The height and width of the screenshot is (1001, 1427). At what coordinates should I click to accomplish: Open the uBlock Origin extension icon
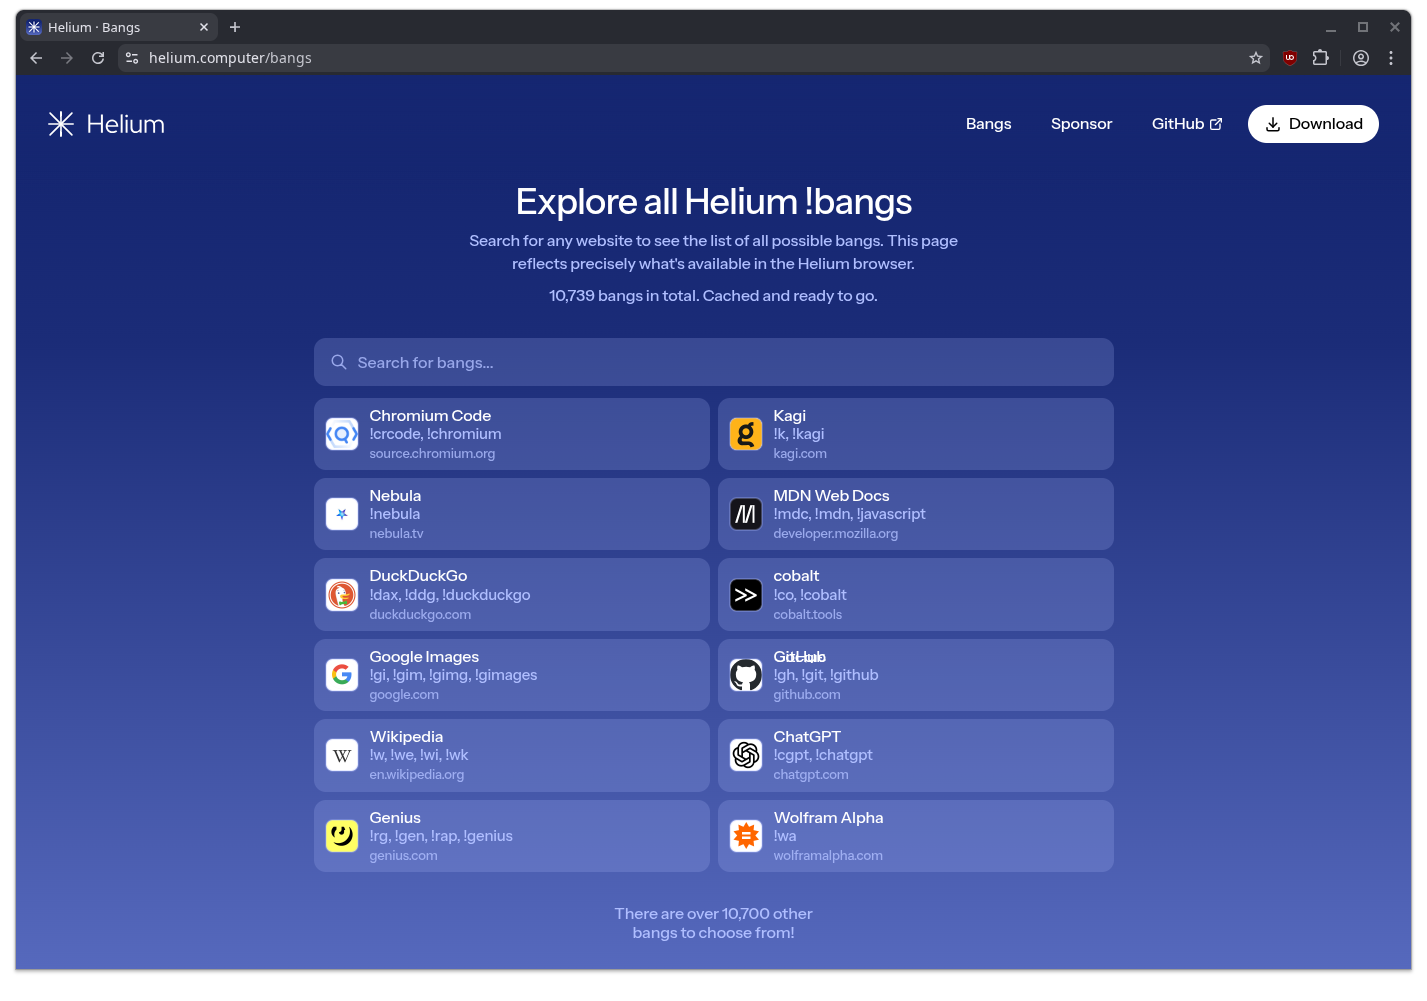click(1290, 58)
